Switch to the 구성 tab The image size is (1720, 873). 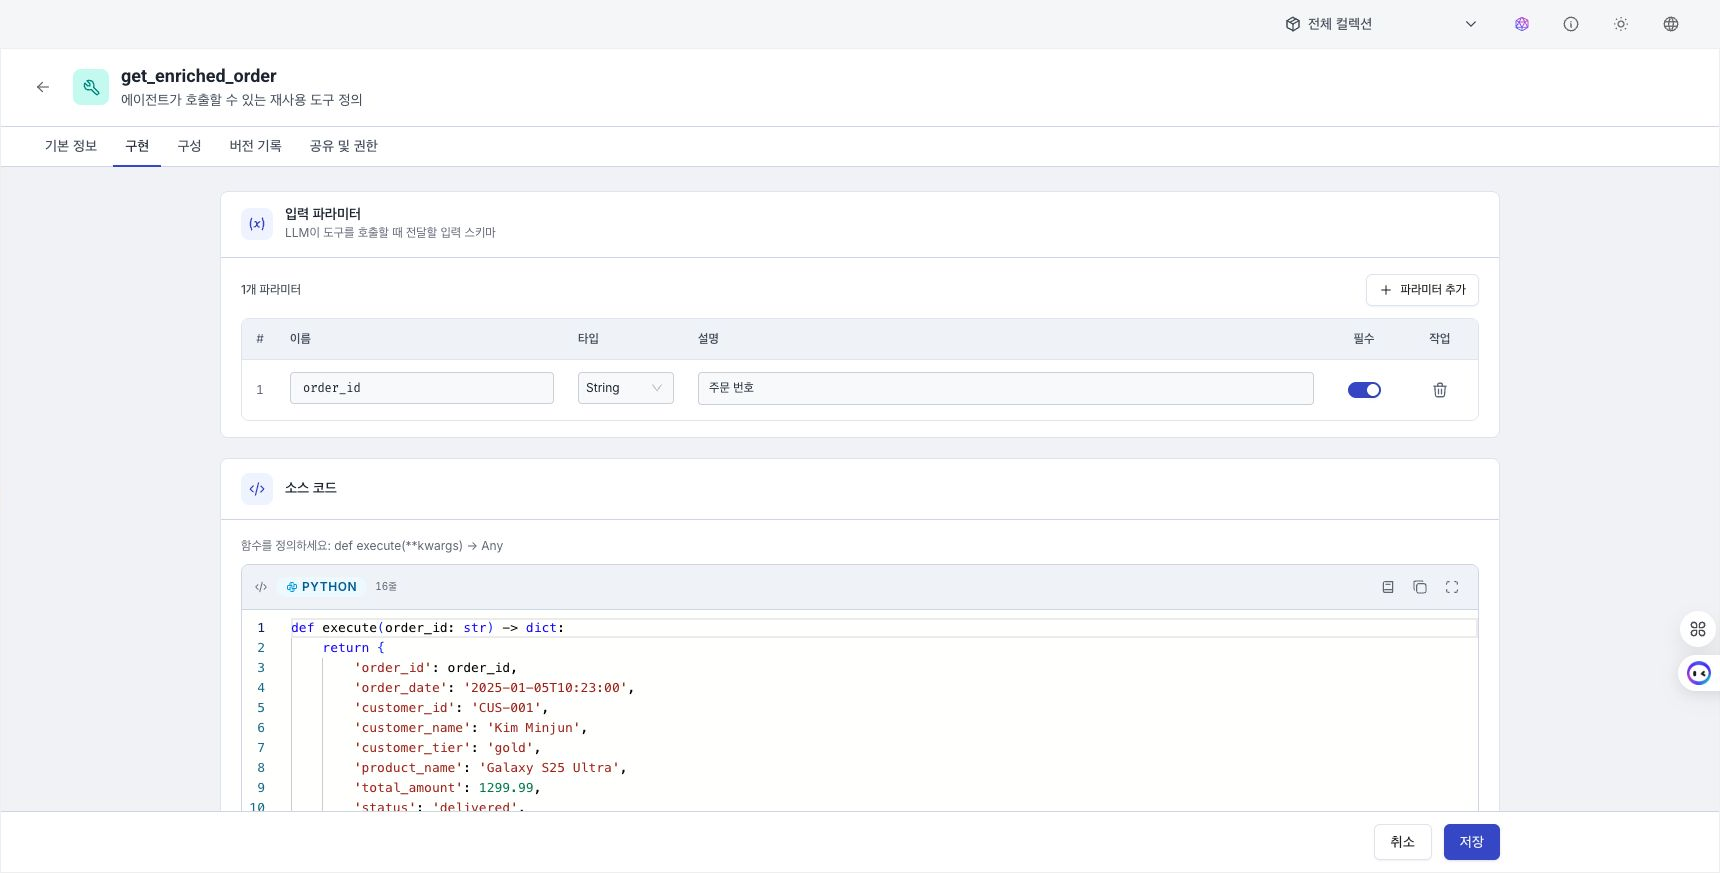tap(189, 146)
